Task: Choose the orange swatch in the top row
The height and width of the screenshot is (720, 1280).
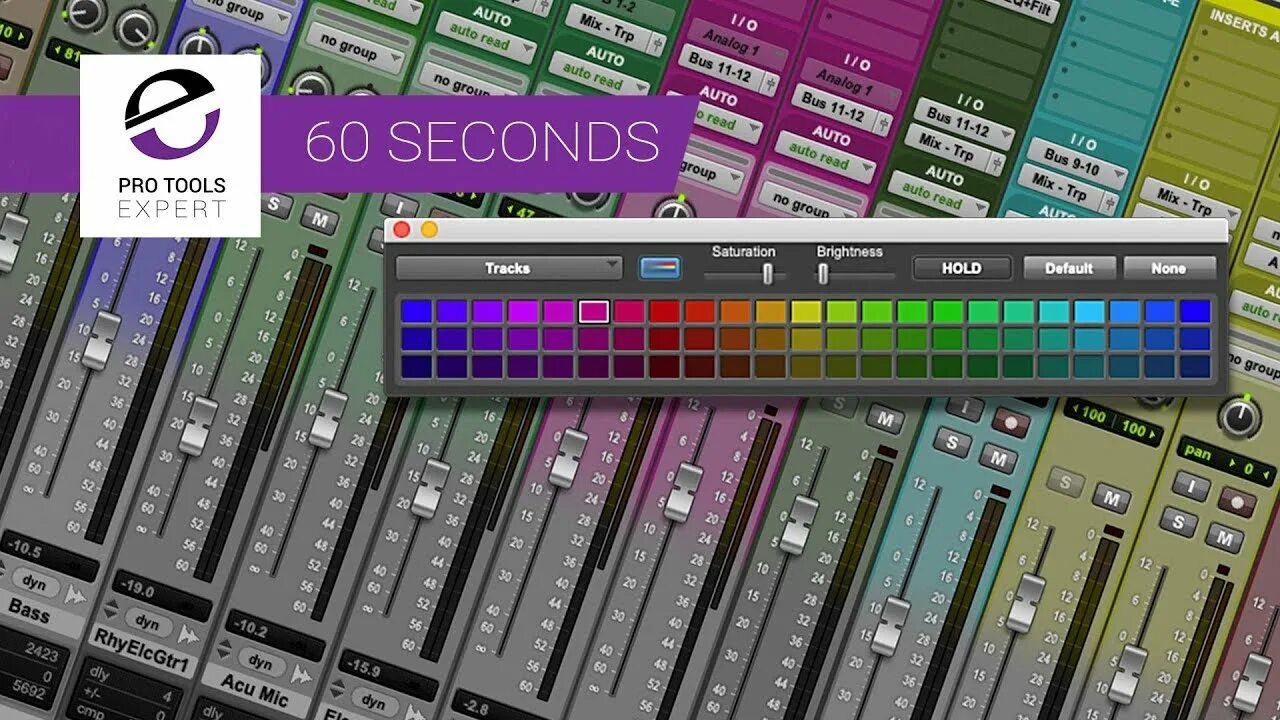Action: [735, 312]
